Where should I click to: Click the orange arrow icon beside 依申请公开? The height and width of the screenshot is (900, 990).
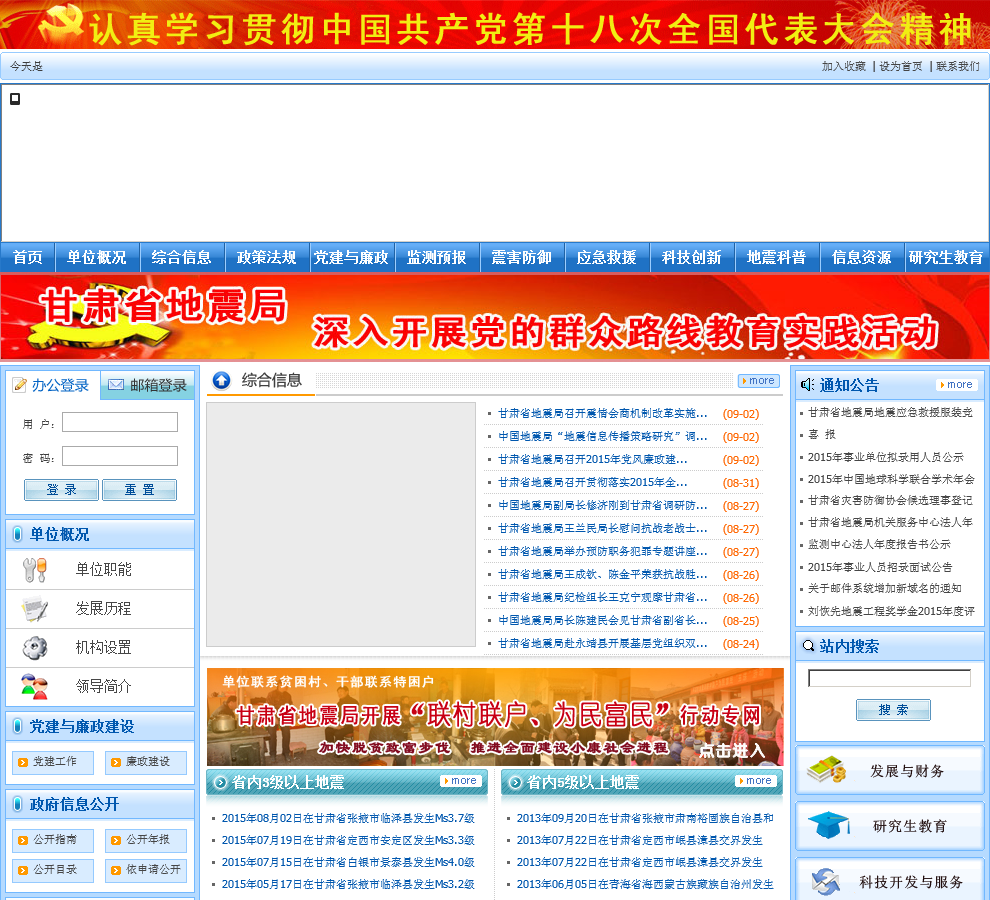click(116, 870)
